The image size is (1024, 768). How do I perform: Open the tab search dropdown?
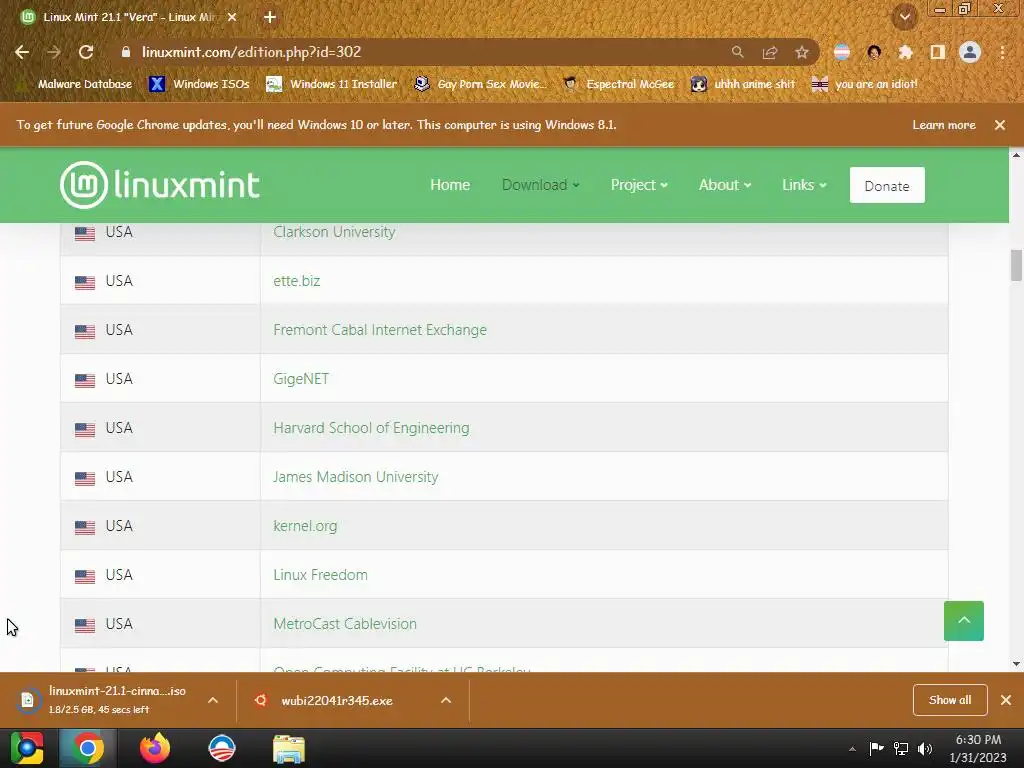905,17
